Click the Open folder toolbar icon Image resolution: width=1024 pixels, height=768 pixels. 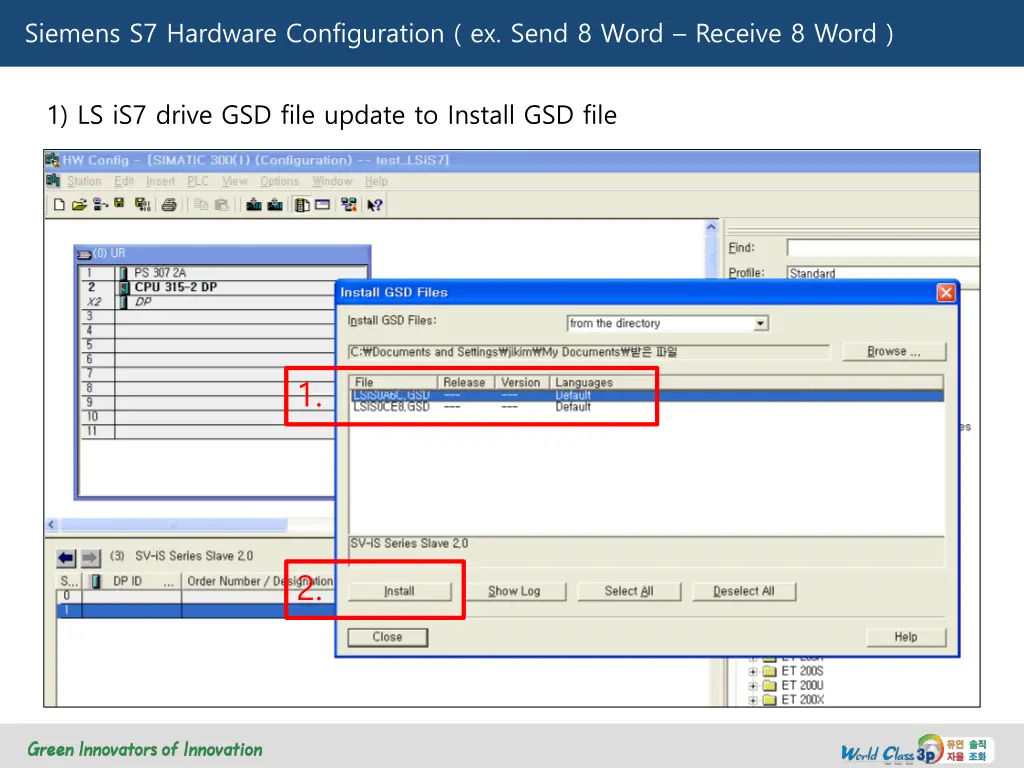point(79,205)
